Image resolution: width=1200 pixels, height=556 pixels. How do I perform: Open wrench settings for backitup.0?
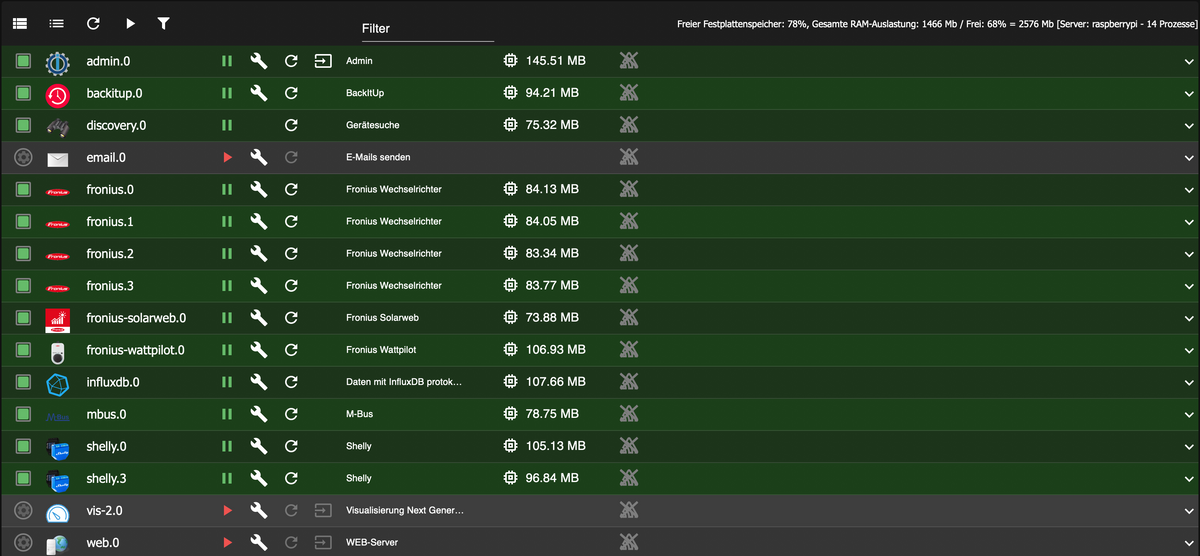[x=258, y=93]
